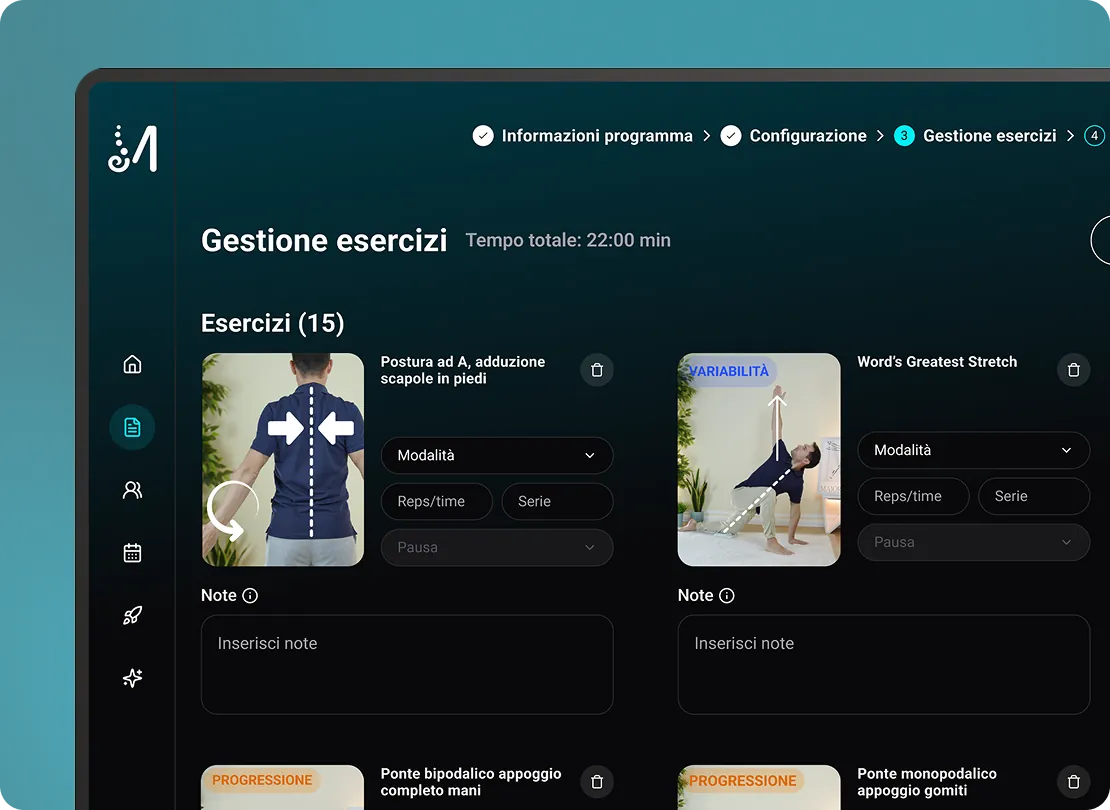Viewport: 1110px width, 810px height.
Task: Delete Word's Greatest Stretch trash icon
Action: pos(1073,370)
